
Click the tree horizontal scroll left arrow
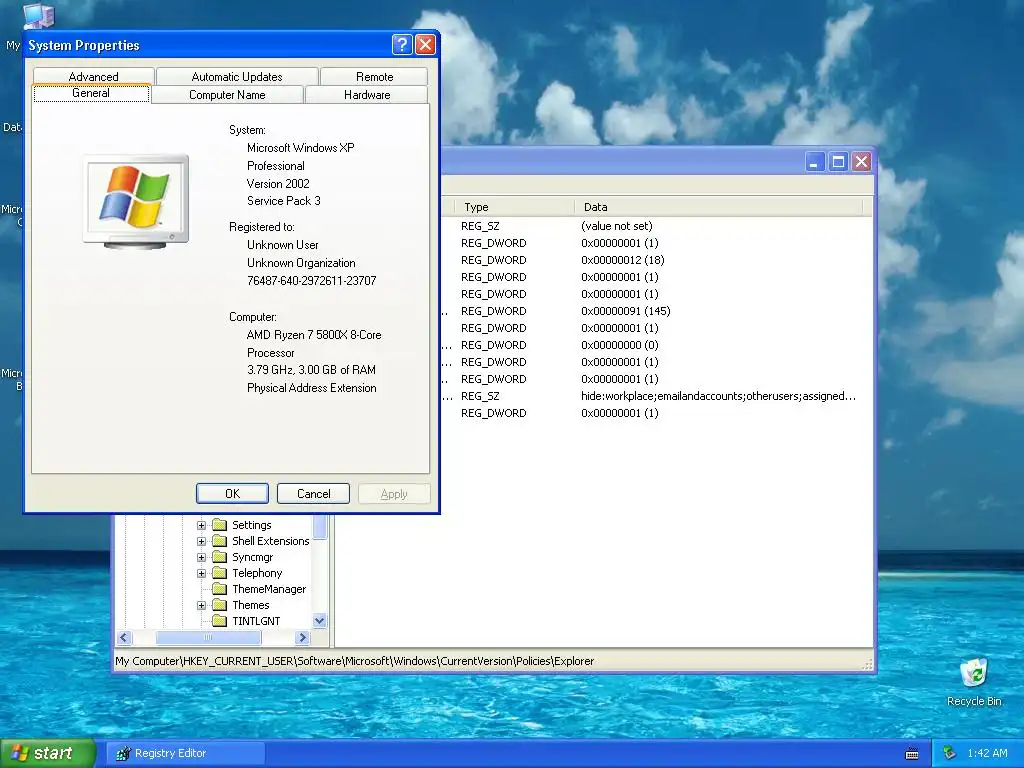124,637
